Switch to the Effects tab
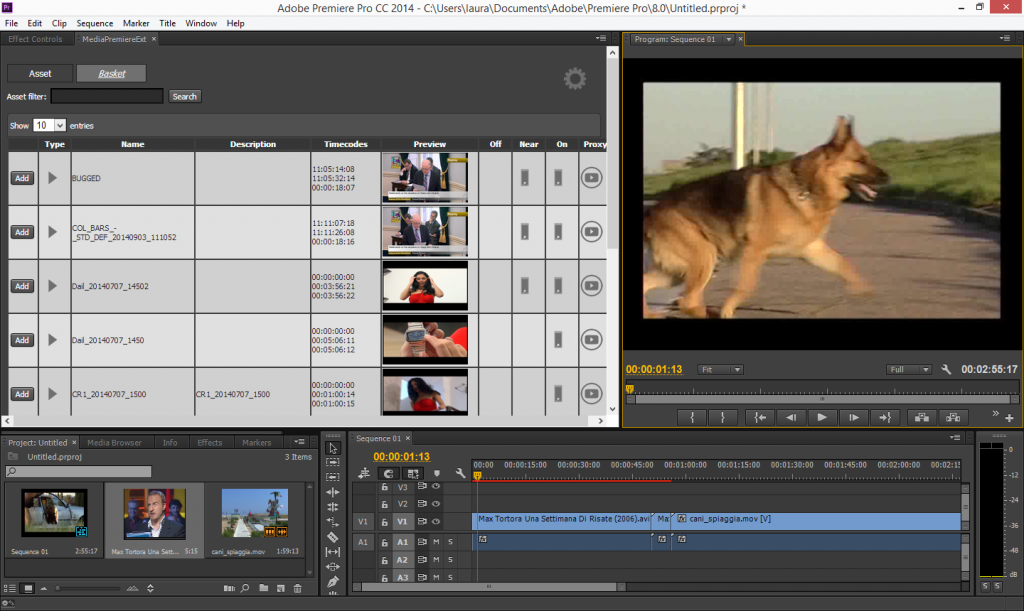The image size is (1024, 611). click(x=210, y=443)
